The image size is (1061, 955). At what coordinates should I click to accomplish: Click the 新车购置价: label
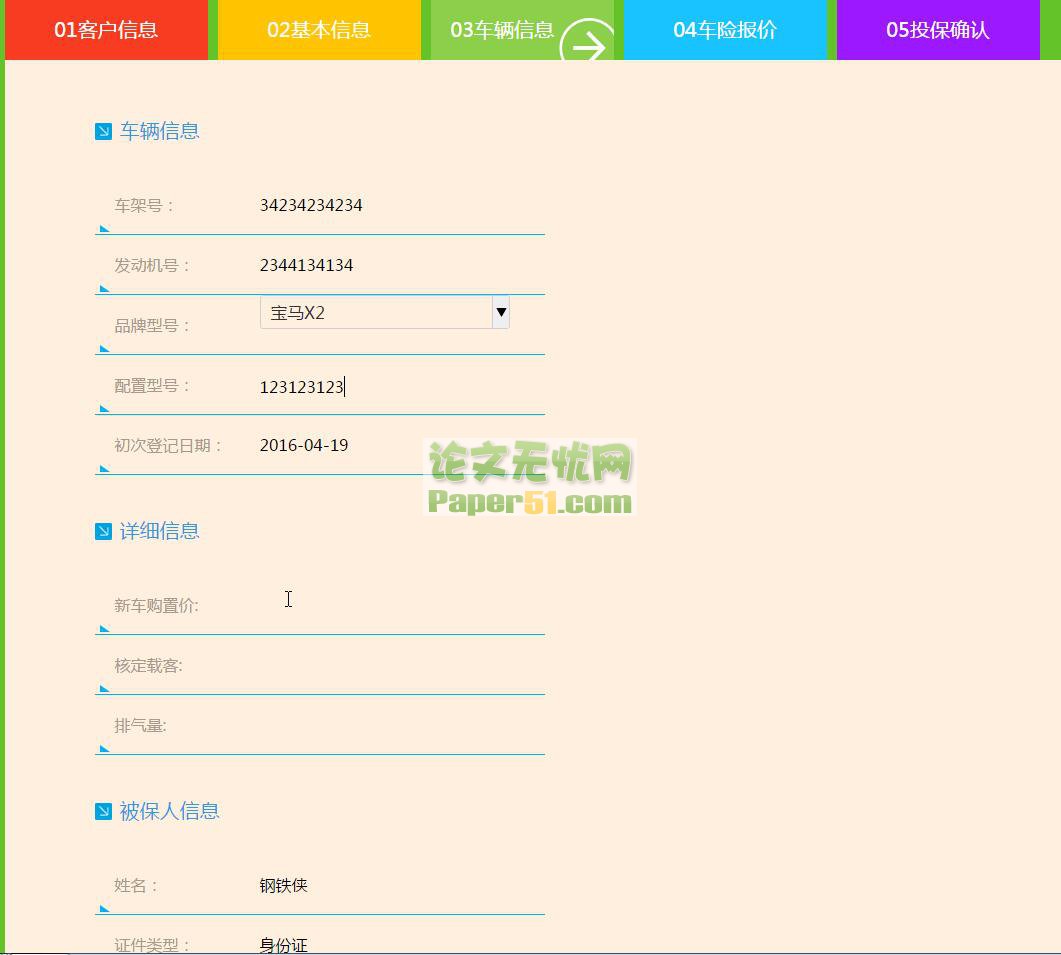coord(156,606)
